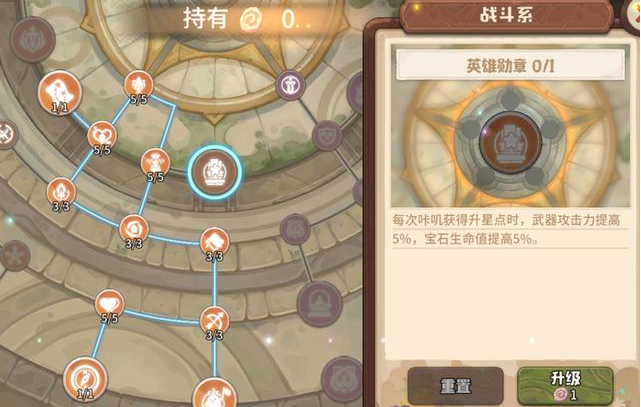Select the heart skill node marked 5/5
641x407 pixels.
point(109,305)
